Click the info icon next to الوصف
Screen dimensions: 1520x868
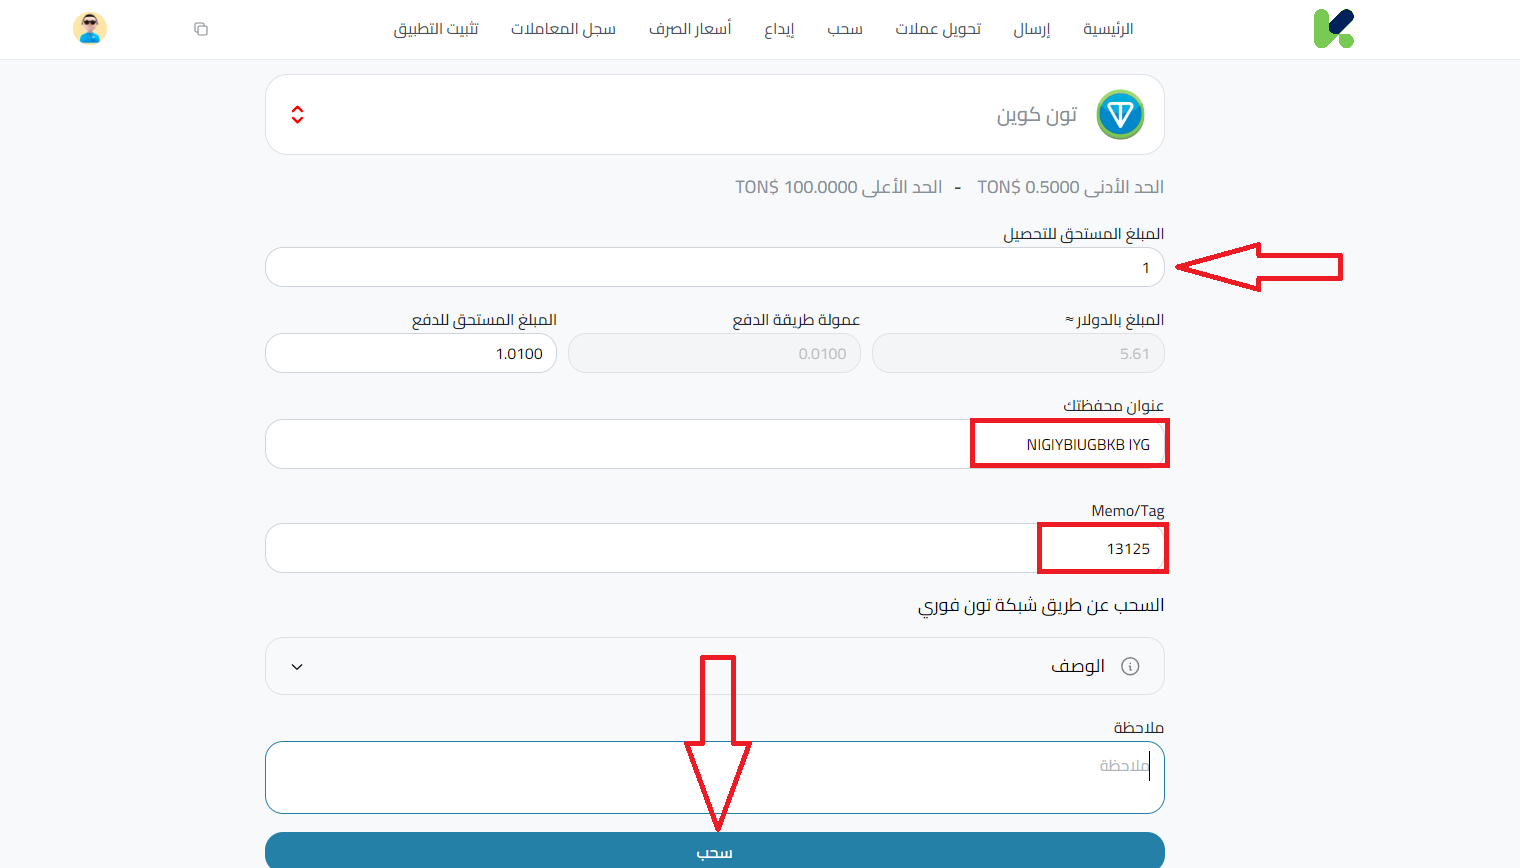tap(1131, 665)
